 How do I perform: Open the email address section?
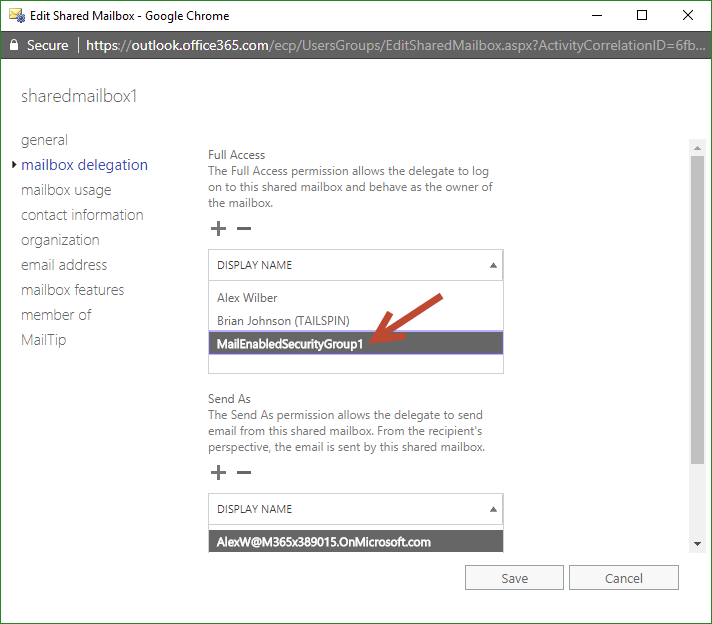click(64, 265)
